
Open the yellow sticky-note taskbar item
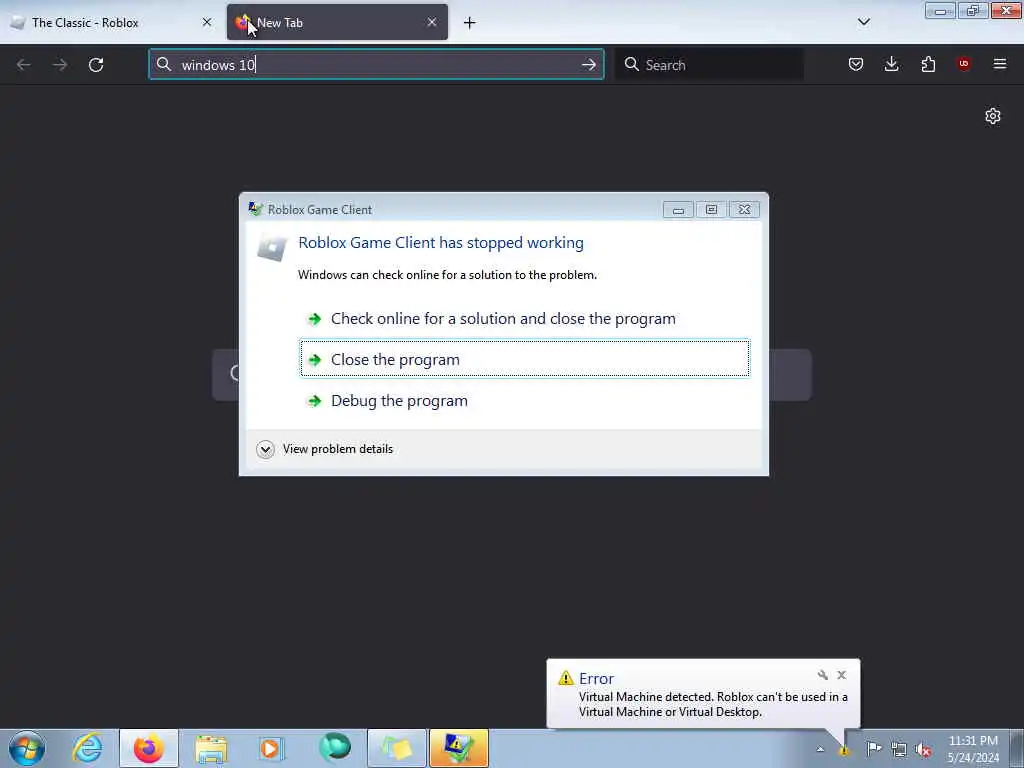coord(396,748)
